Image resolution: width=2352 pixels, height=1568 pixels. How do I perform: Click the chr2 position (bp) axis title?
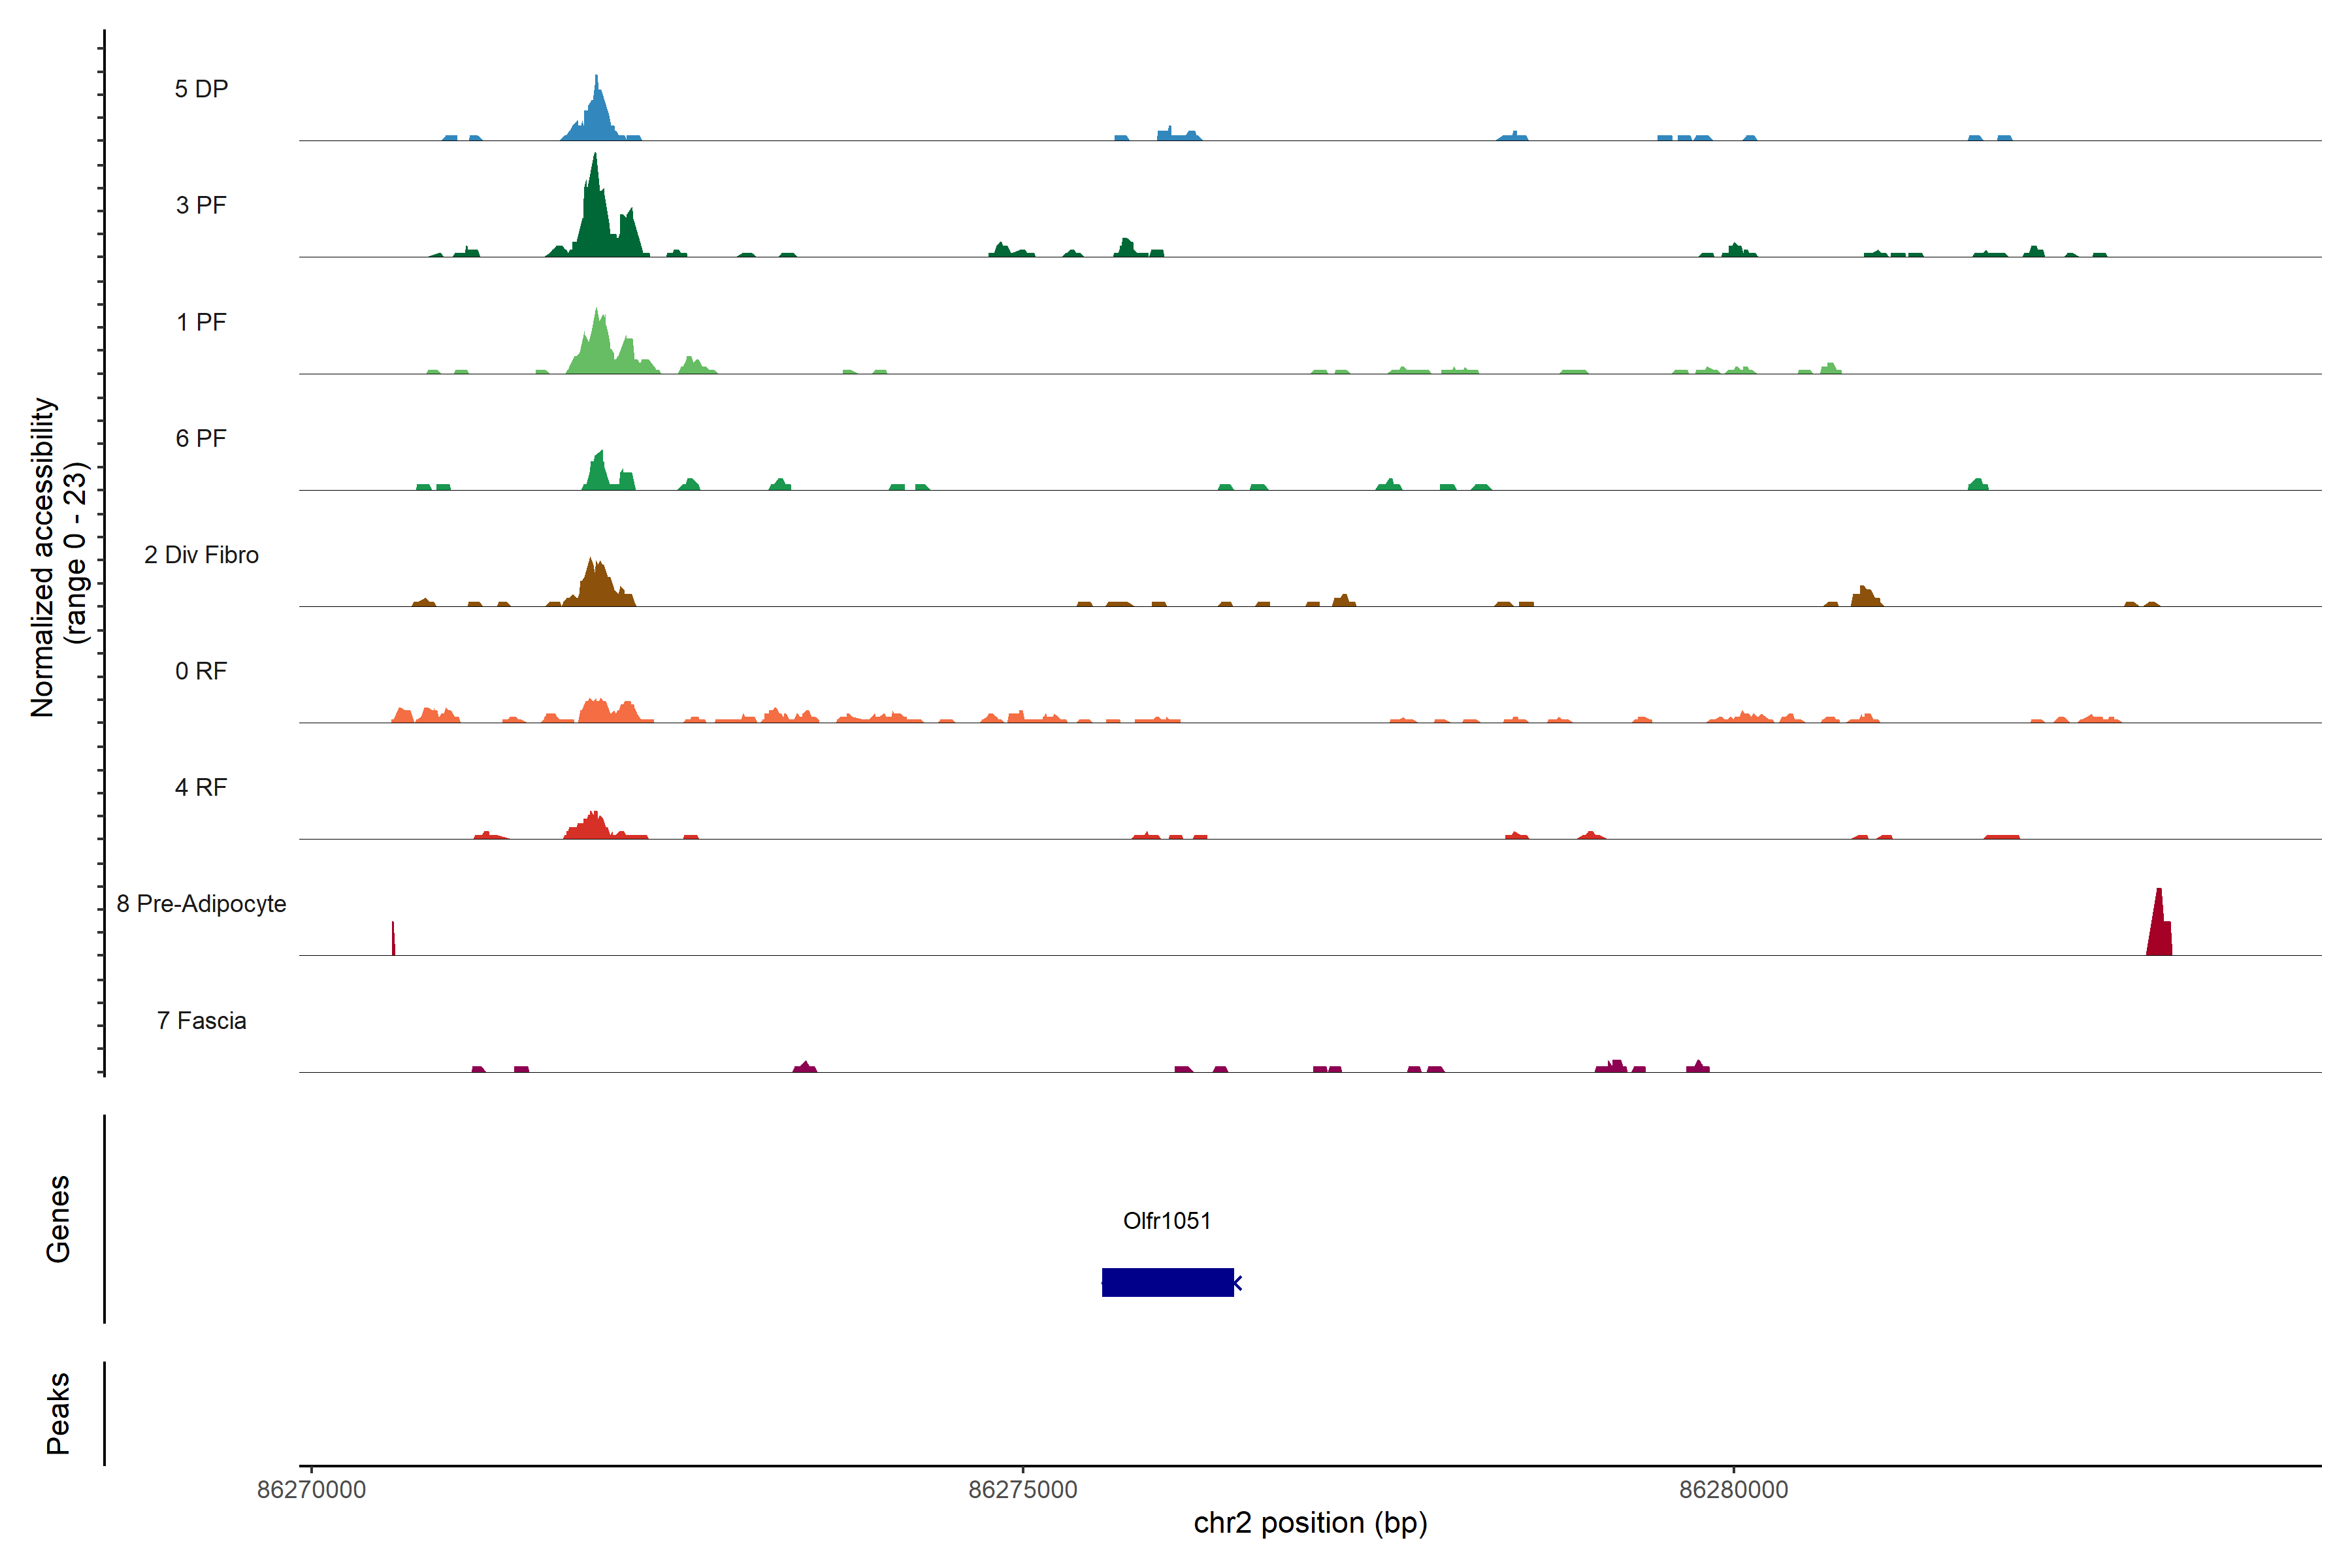(1310, 1523)
